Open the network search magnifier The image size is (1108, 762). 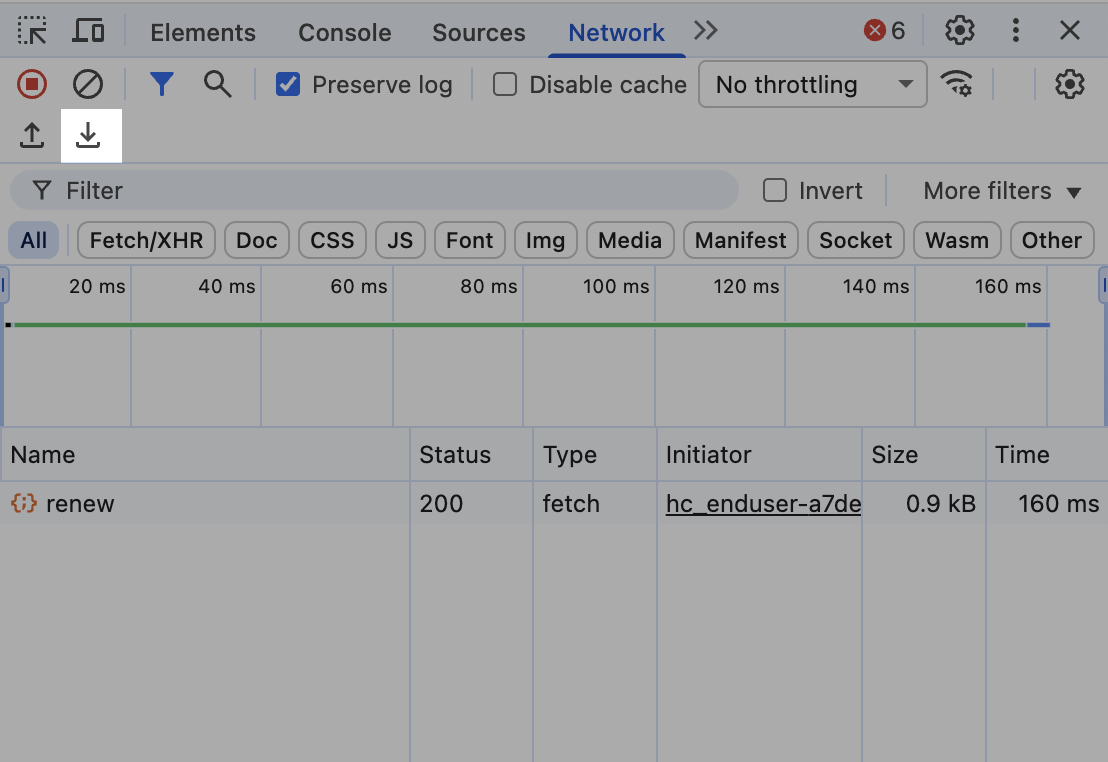(x=217, y=84)
